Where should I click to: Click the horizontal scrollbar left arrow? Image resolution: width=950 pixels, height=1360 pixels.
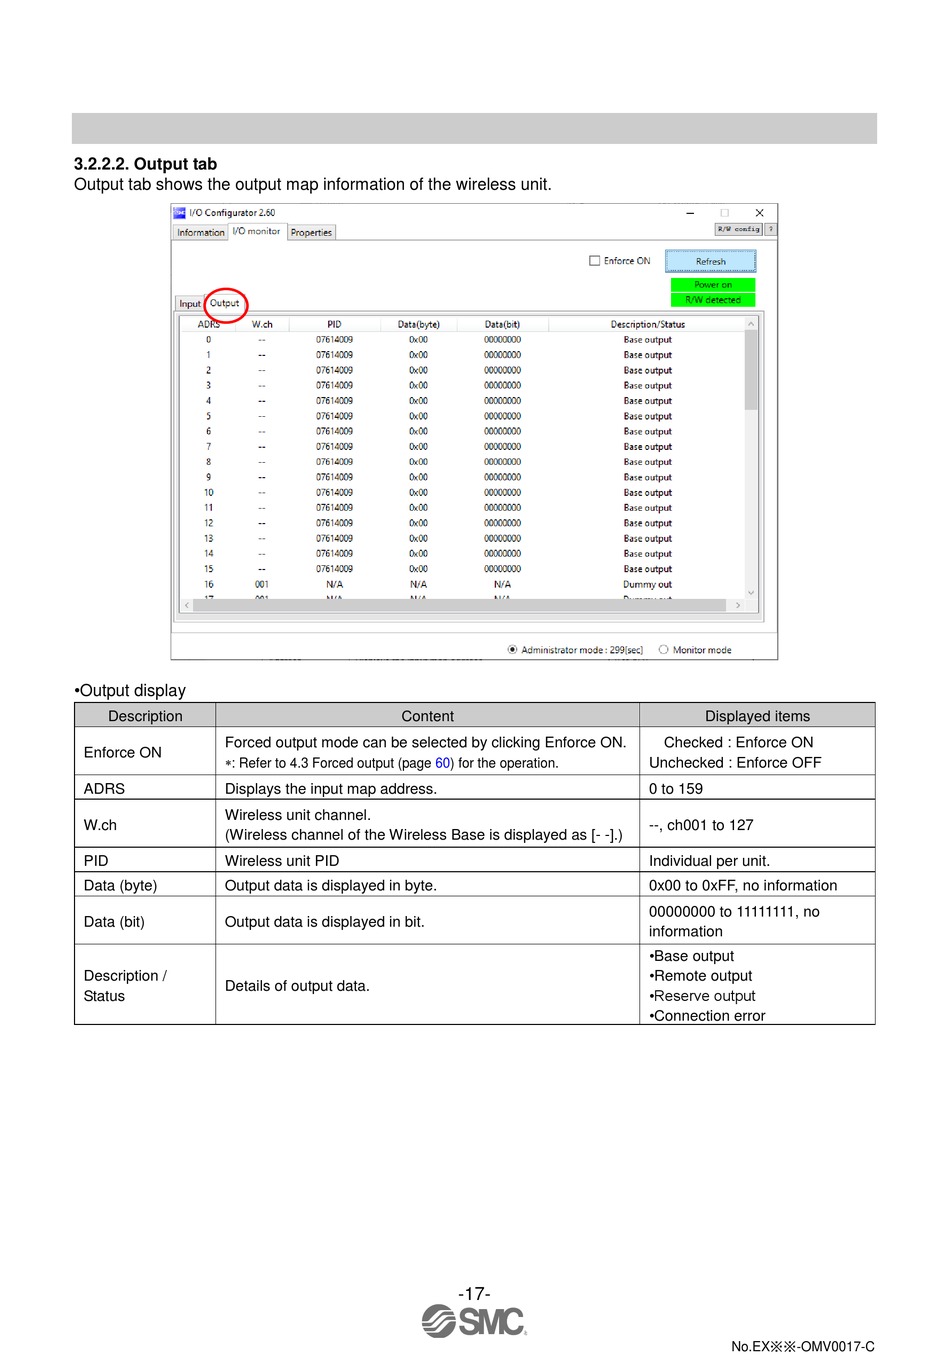186,605
